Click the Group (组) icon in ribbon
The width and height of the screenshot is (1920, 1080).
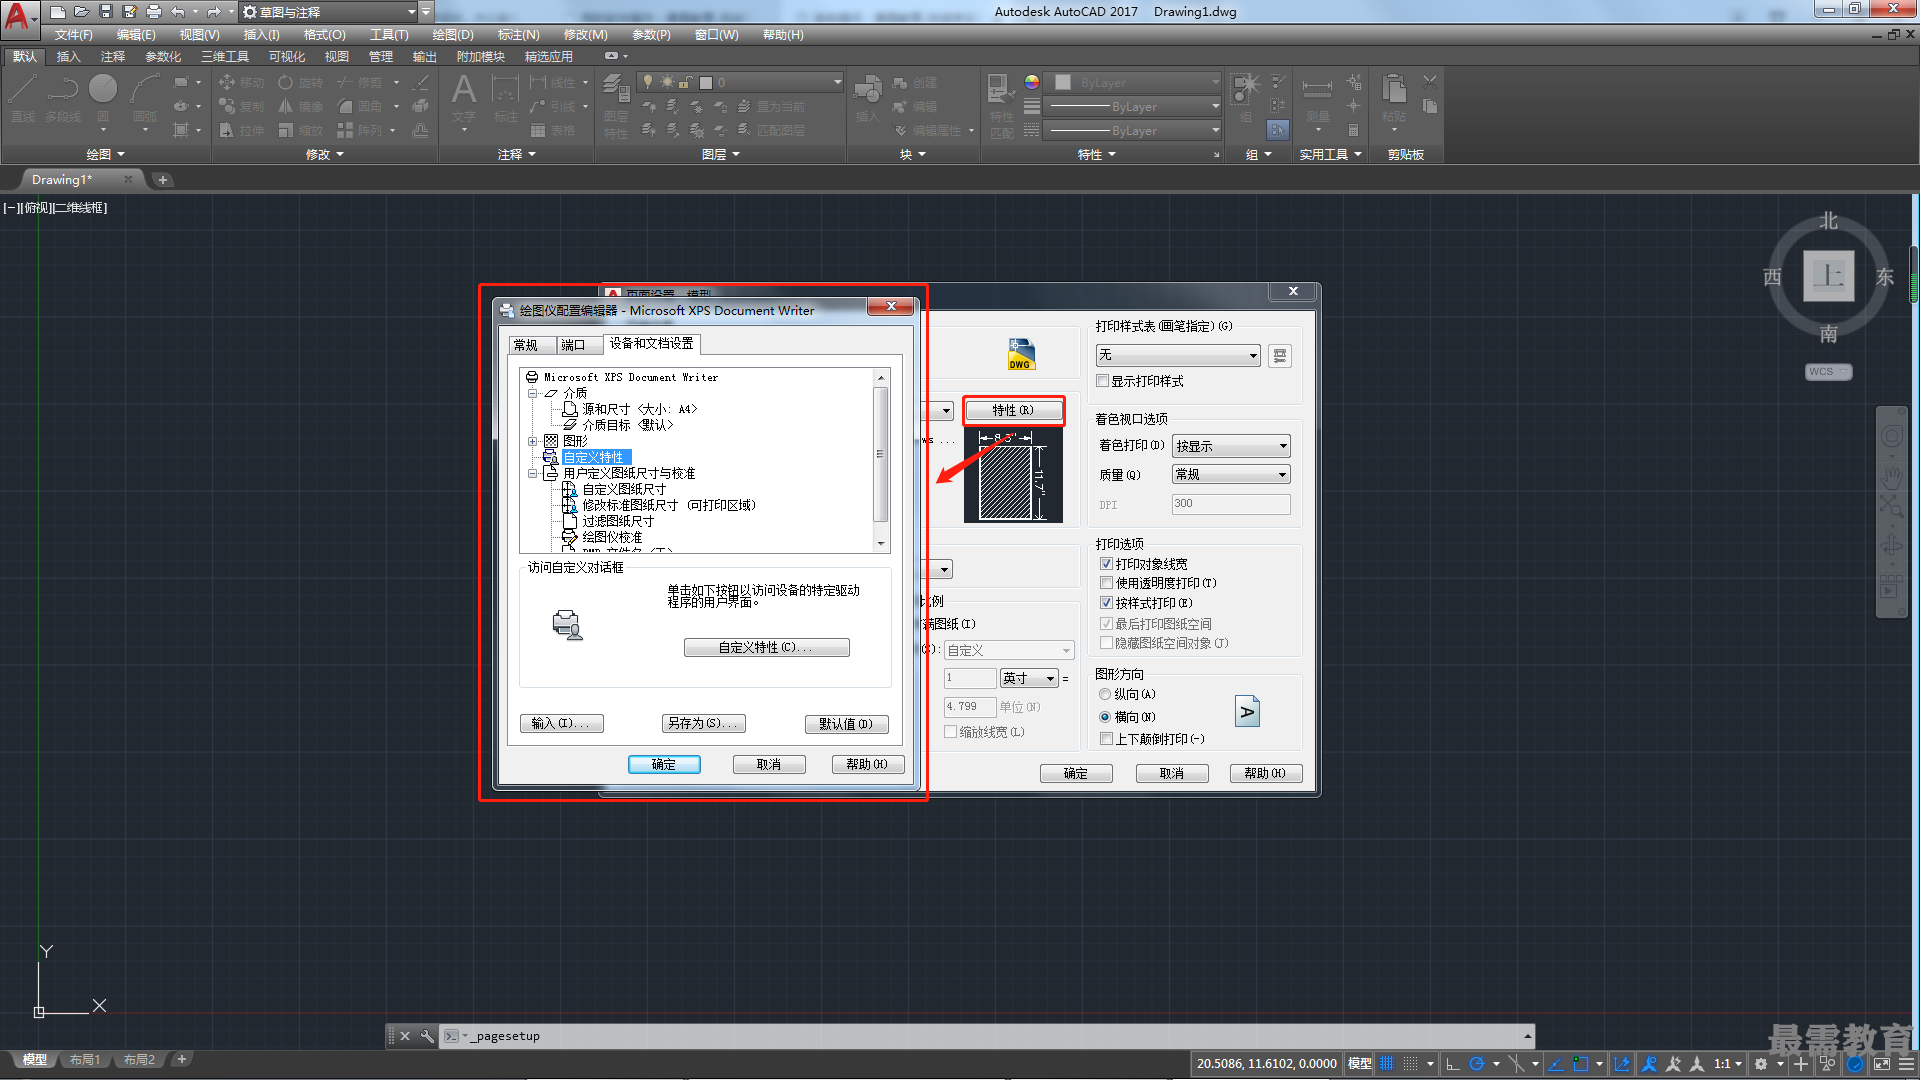pos(1246,98)
